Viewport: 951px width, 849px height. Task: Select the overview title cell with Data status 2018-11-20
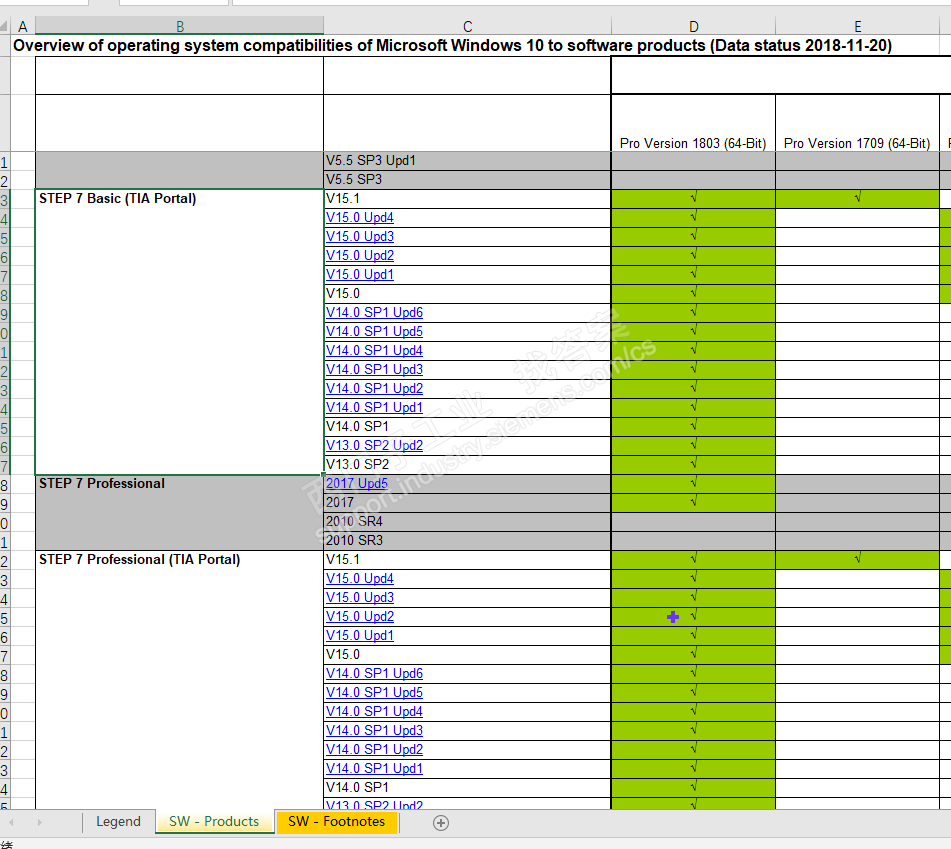pyautogui.click(x=452, y=45)
